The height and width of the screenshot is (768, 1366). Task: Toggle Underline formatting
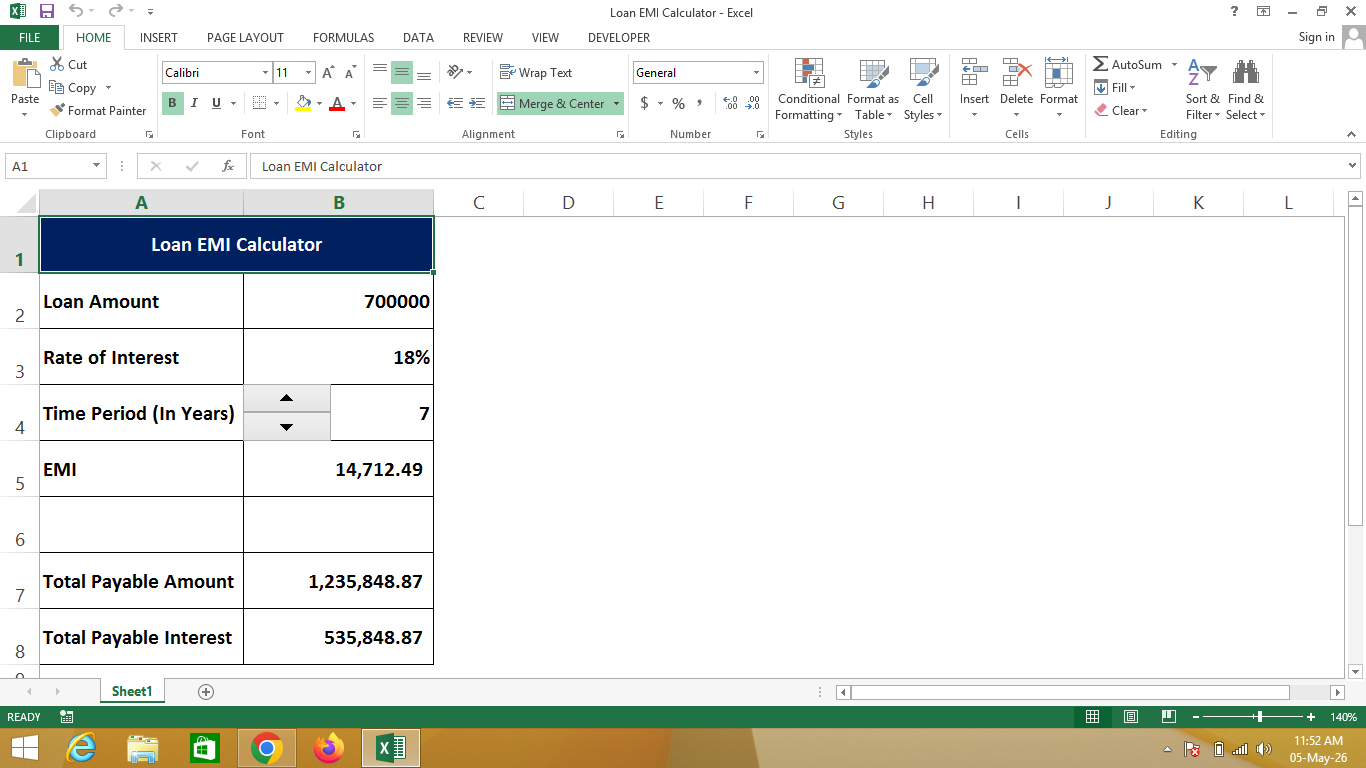pyautogui.click(x=216, y=103)
